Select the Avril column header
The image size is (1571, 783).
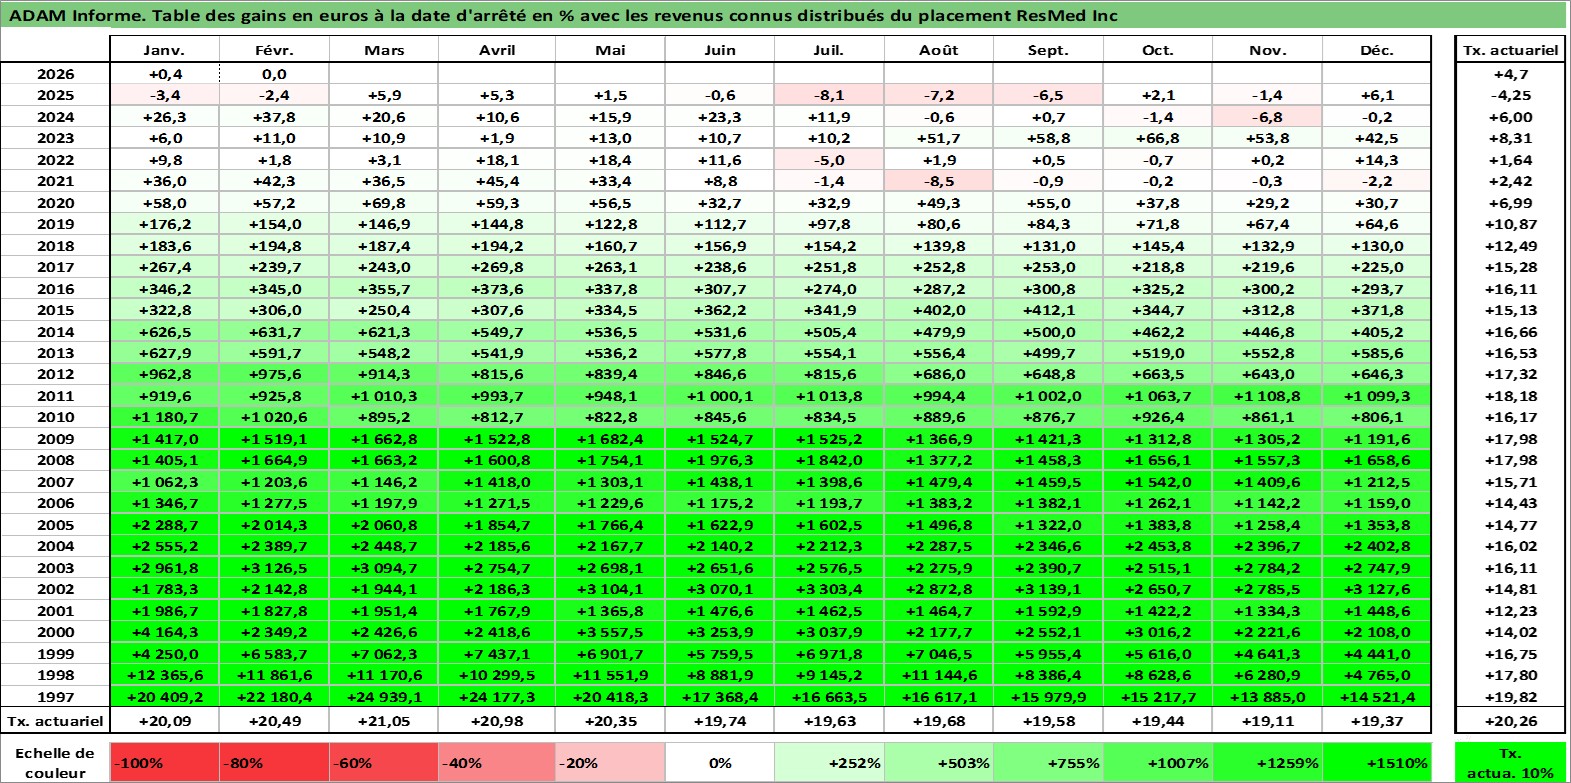(497, 50)
